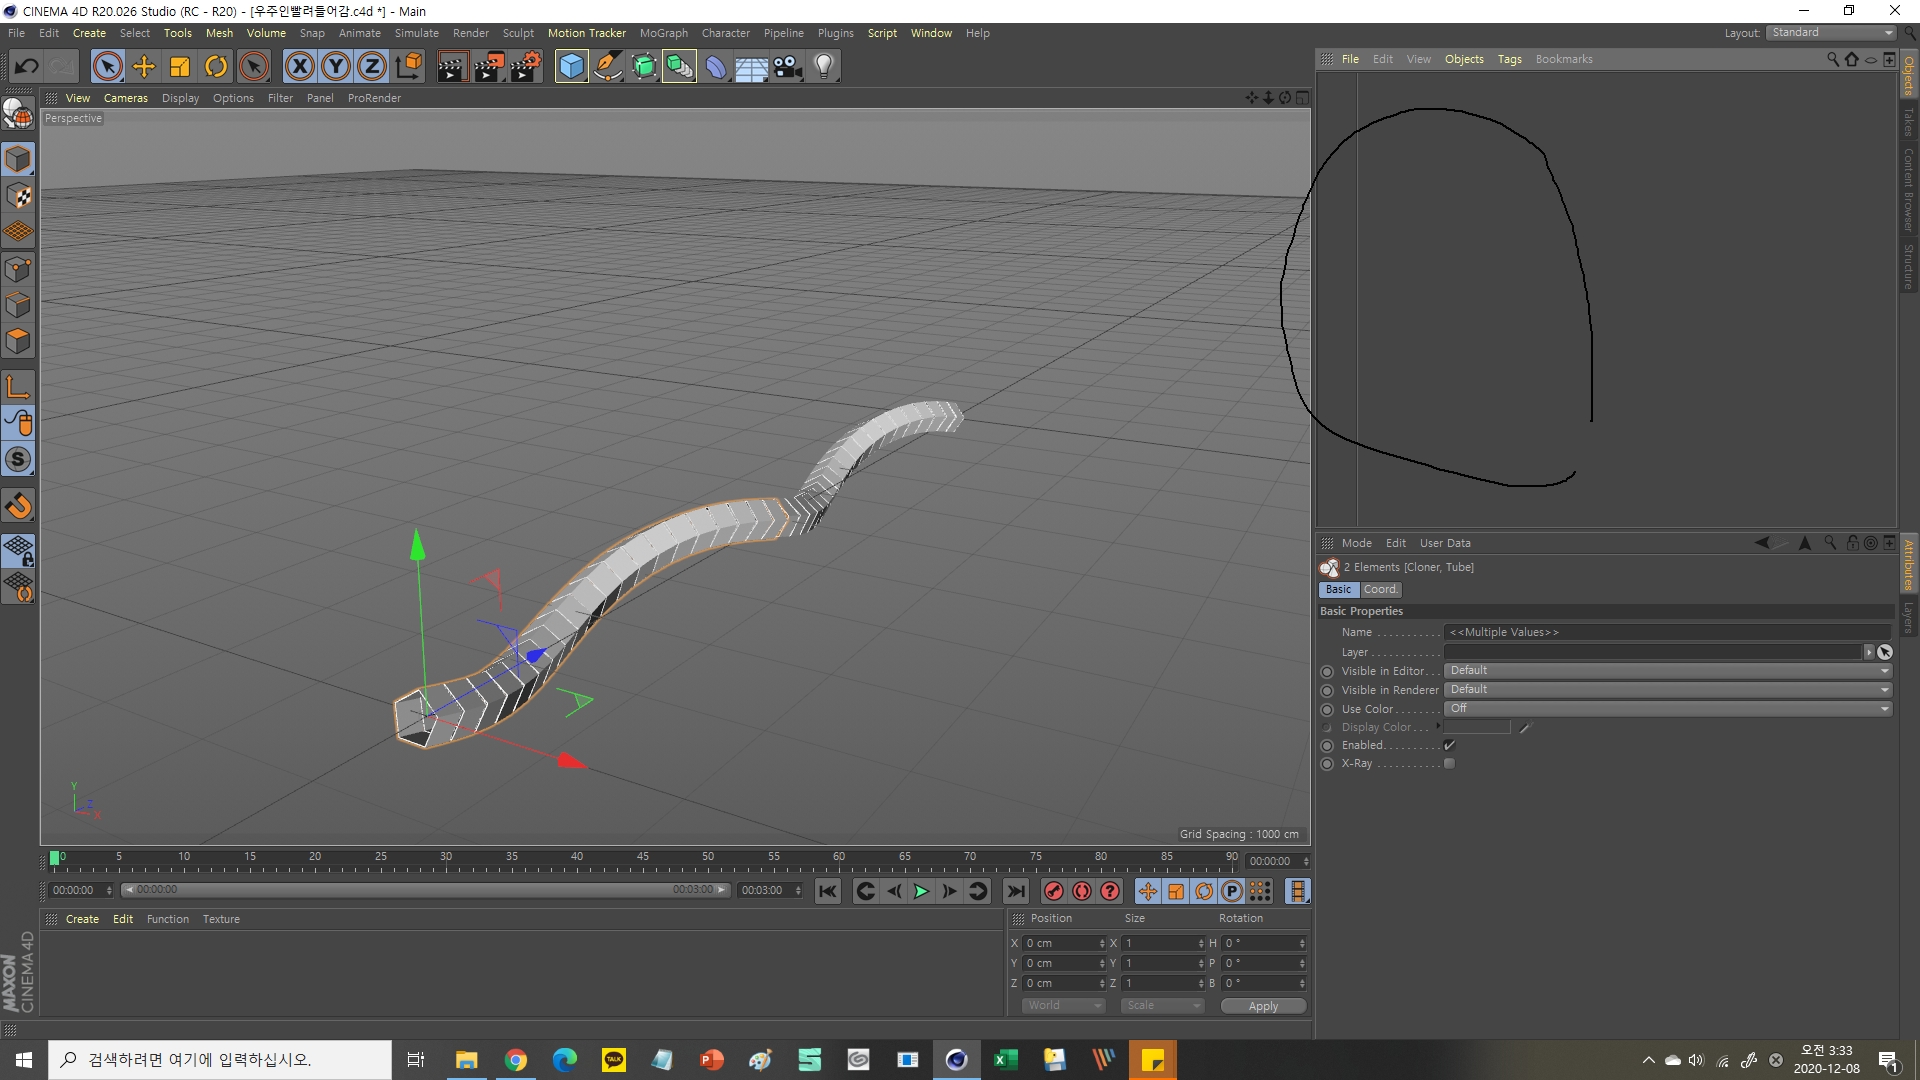This screenshot has width=1920, height=1080.
Task: Open Excel from the taskbar
Action: click(1005, 1060)
